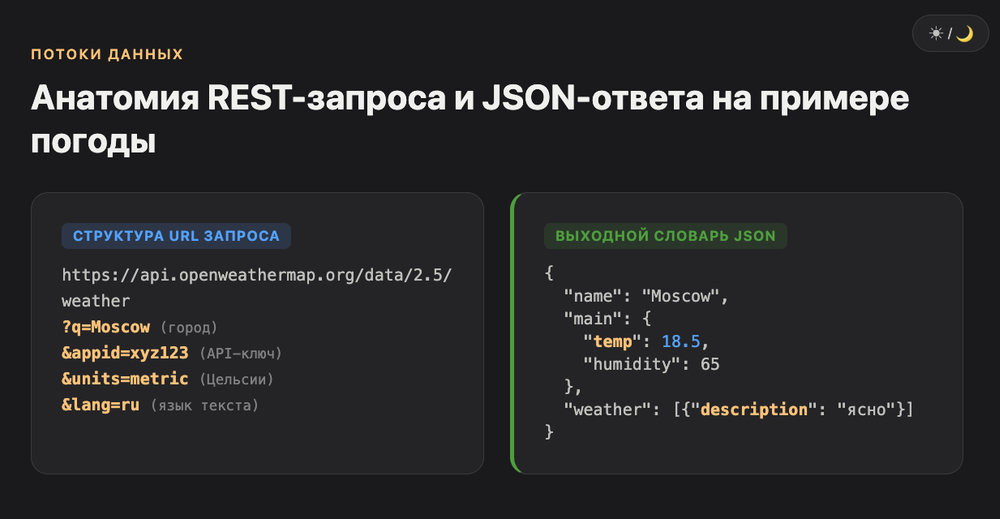Viewport: 1000px width, 519px height.
Task: Click the '&units=metric' parameter
Action: pyautogui.click(x=125, y=379)
